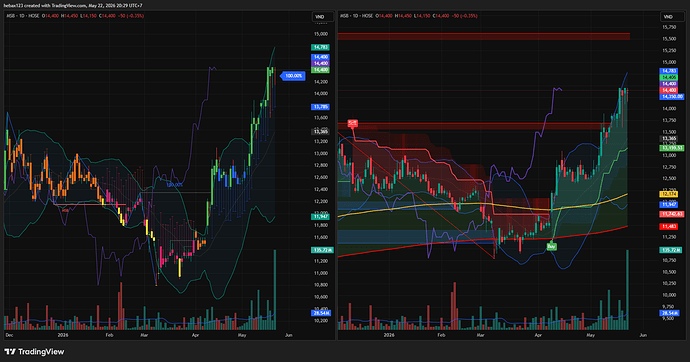The width and height of the screenshot is (690, 362).
Task: Click the blue 14,783 price tag on right chart
Action: point(668,71)
